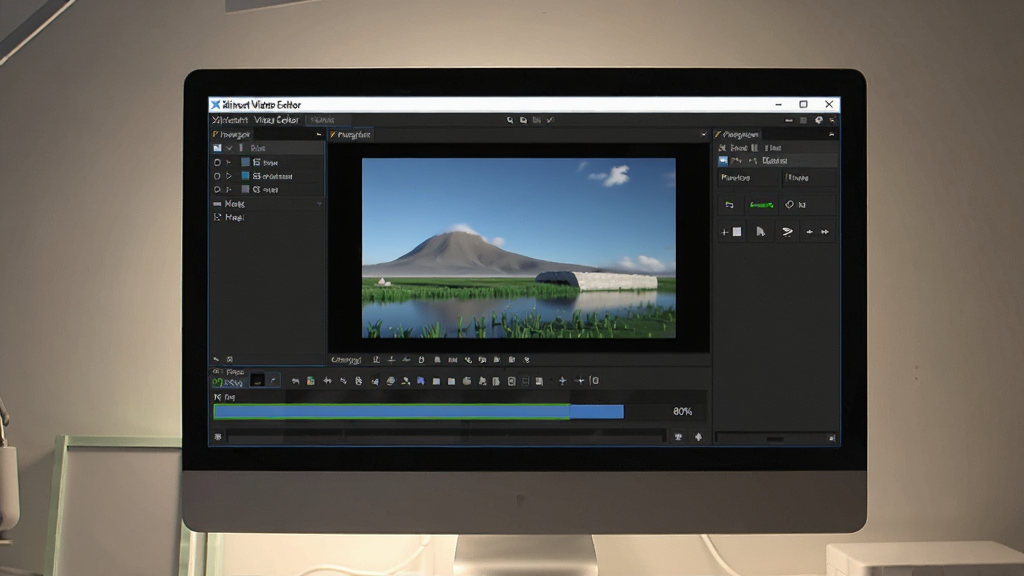Screen dimensions: 1024x576
Task: Click the black box beside the green timeline label
Action: pyautogui.click(x=258, y=381)
